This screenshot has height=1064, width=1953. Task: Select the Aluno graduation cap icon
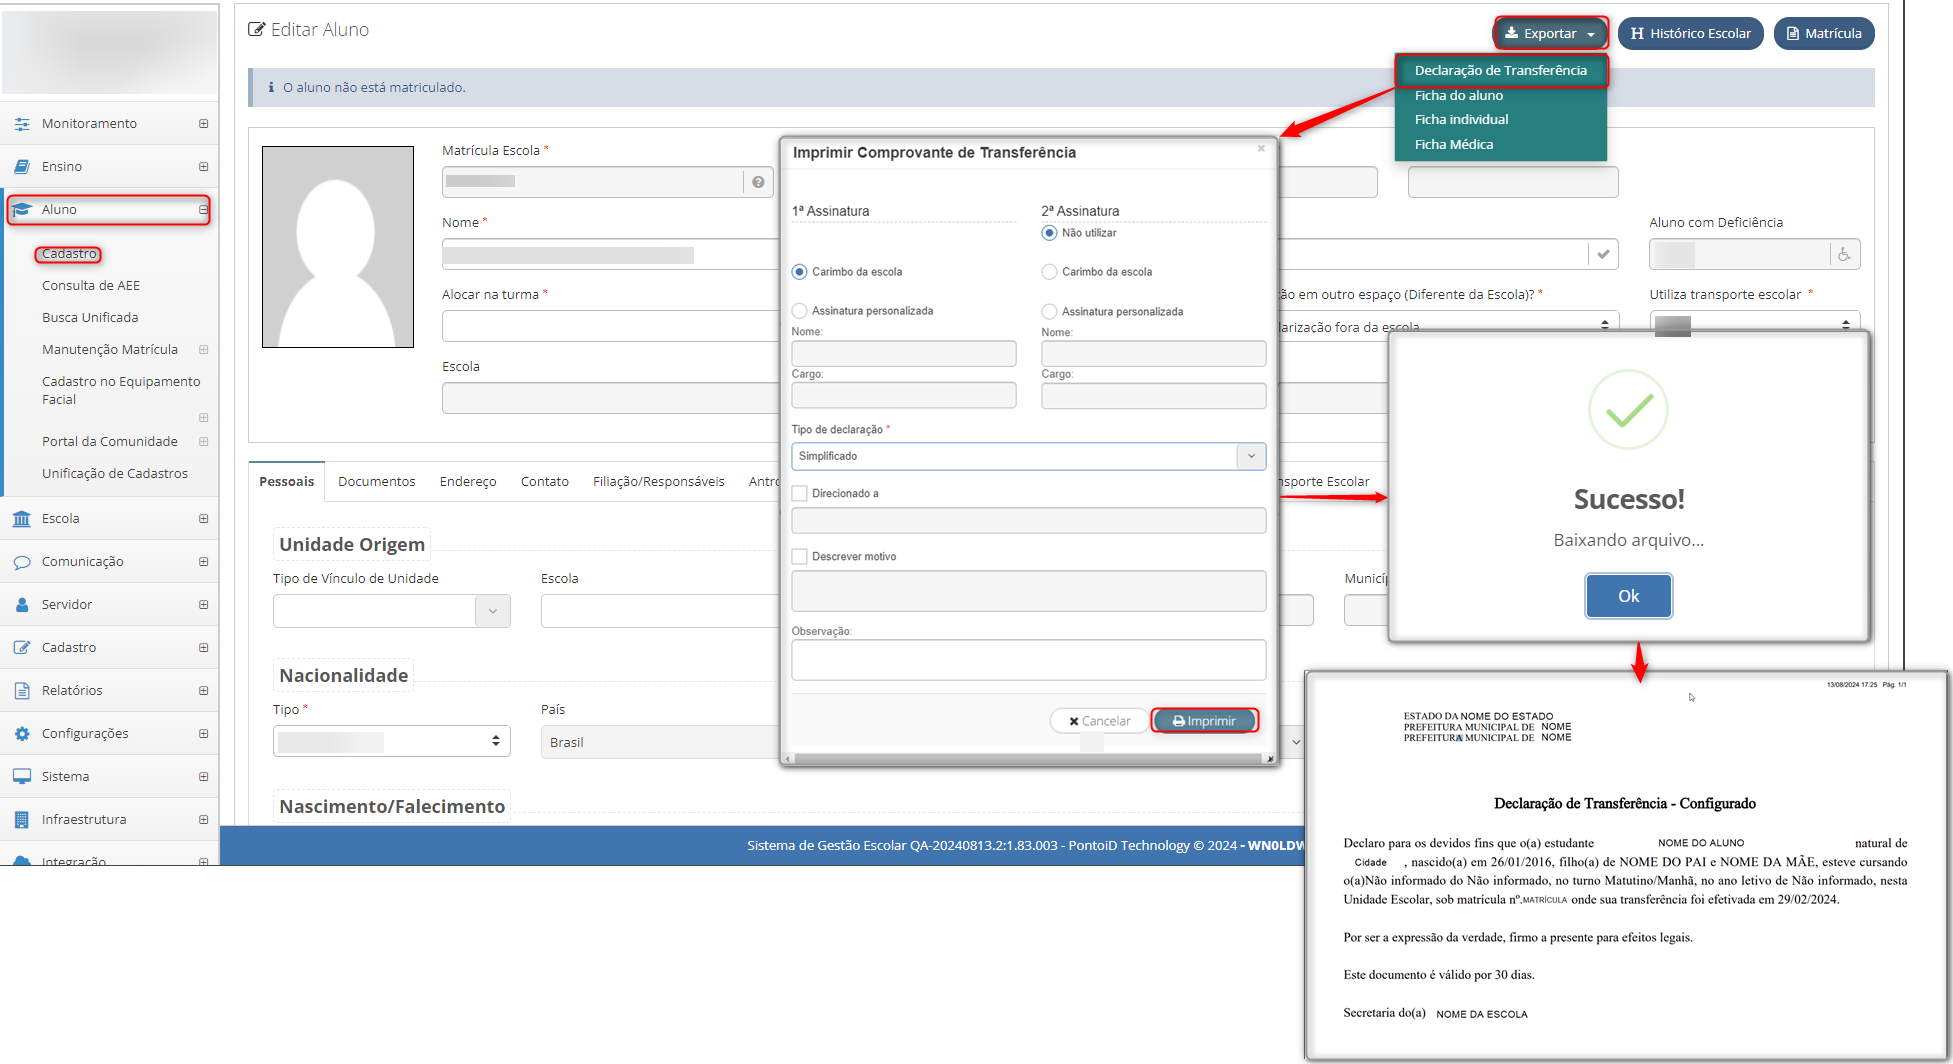pos(22,210)
